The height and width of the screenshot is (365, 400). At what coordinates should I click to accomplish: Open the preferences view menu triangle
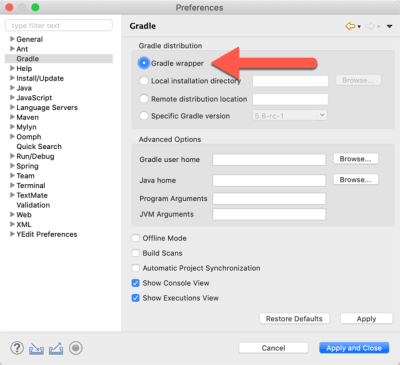click(389, 26)
